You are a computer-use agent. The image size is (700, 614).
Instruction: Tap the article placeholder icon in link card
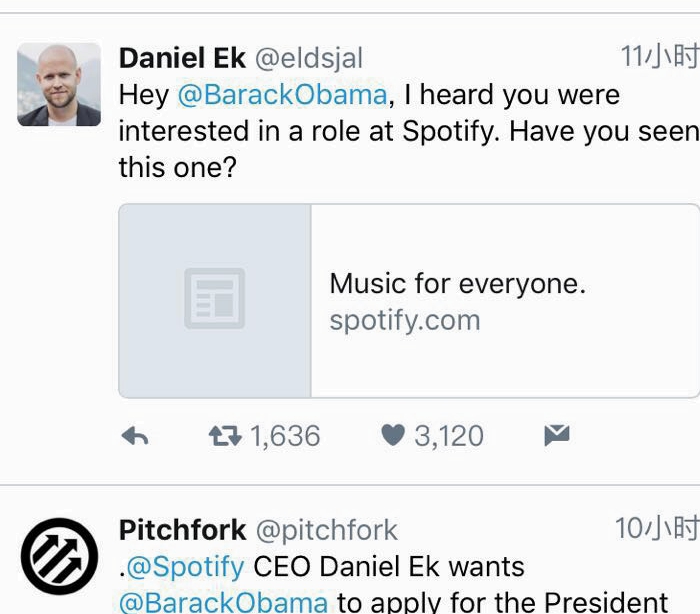[x=215, y=299]
